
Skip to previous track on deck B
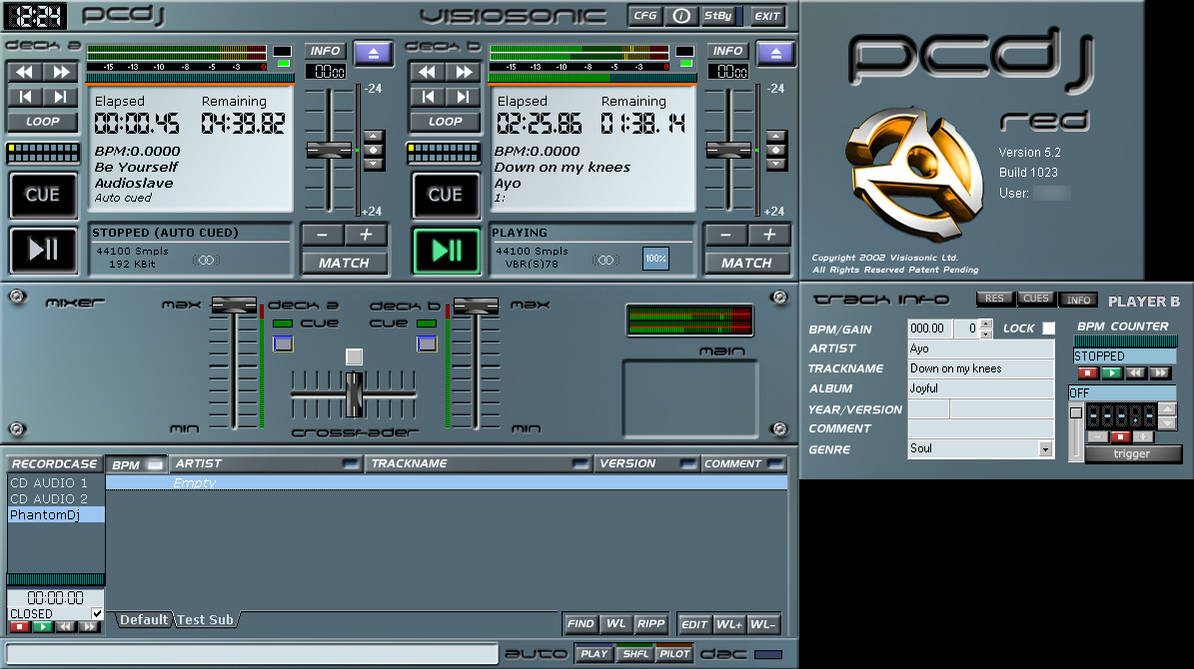[428, 97]
